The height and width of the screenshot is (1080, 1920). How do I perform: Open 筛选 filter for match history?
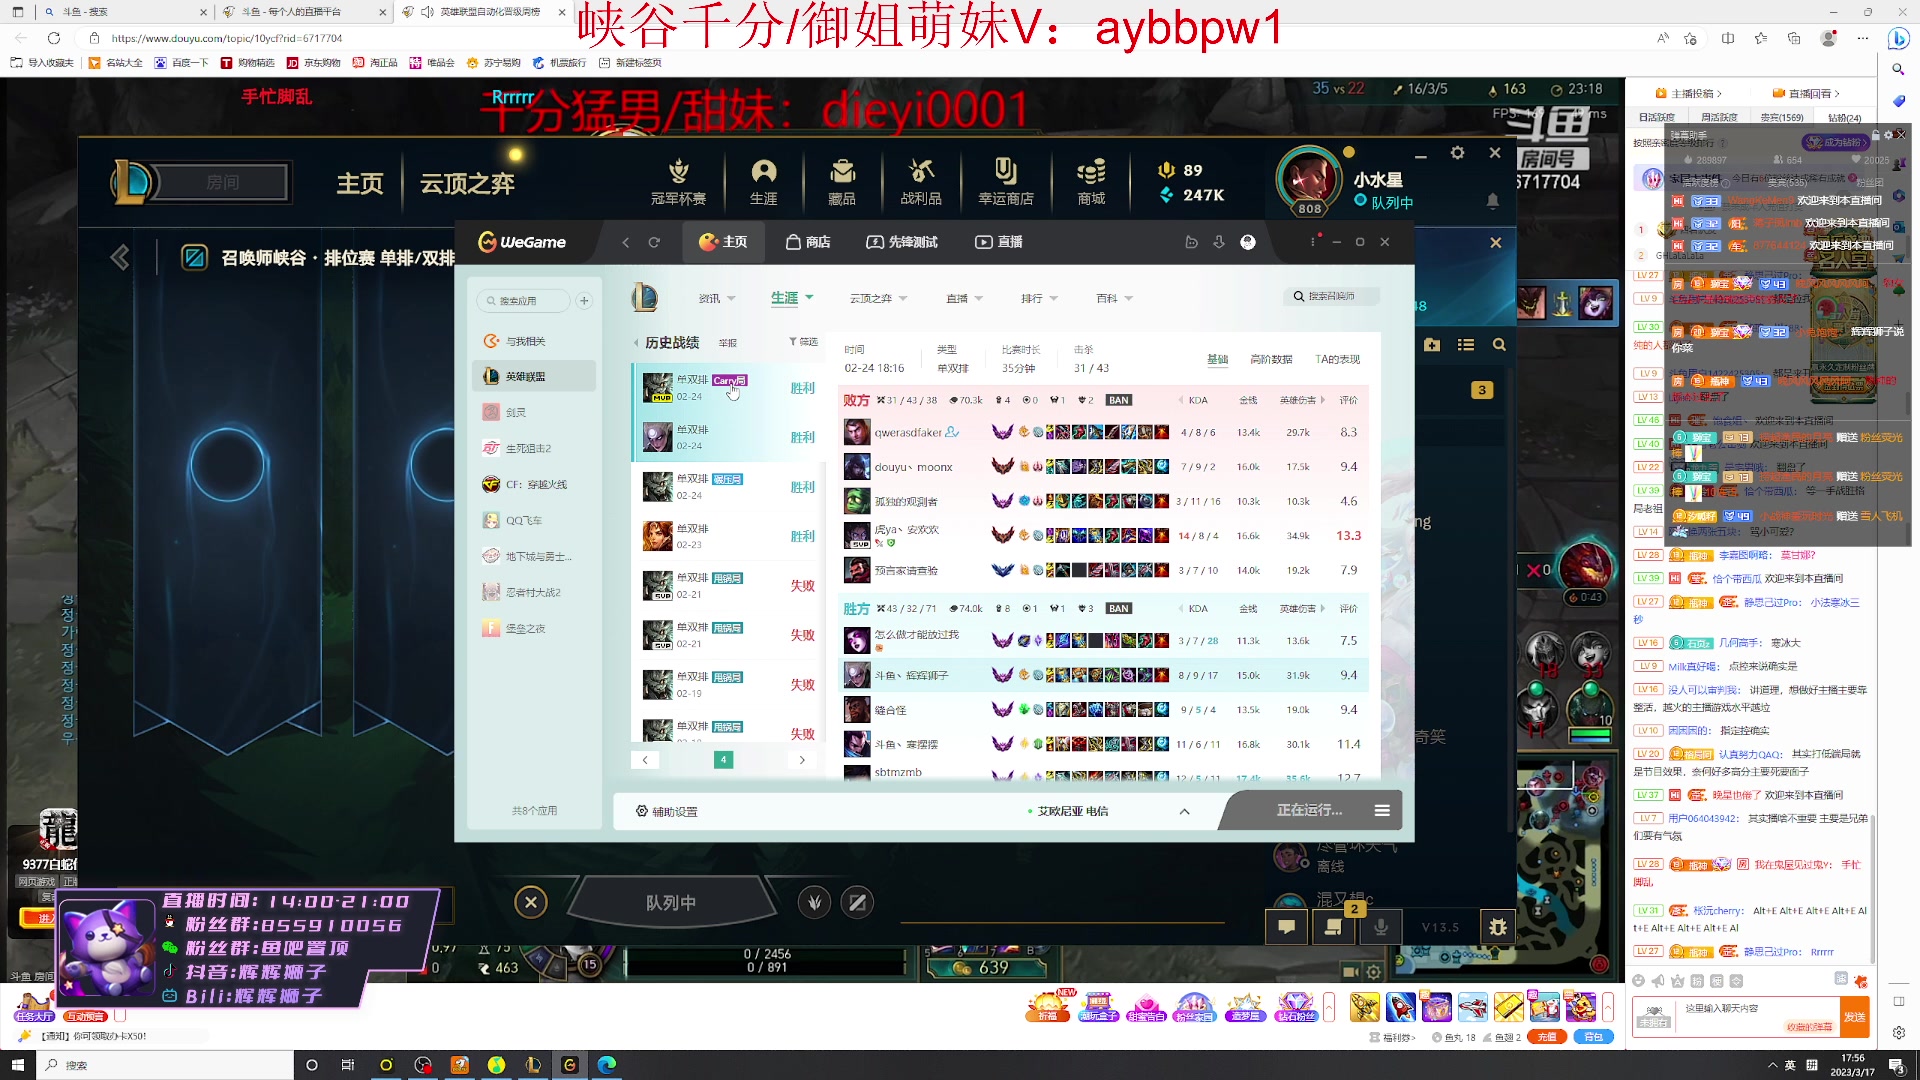tap(803, 342)
